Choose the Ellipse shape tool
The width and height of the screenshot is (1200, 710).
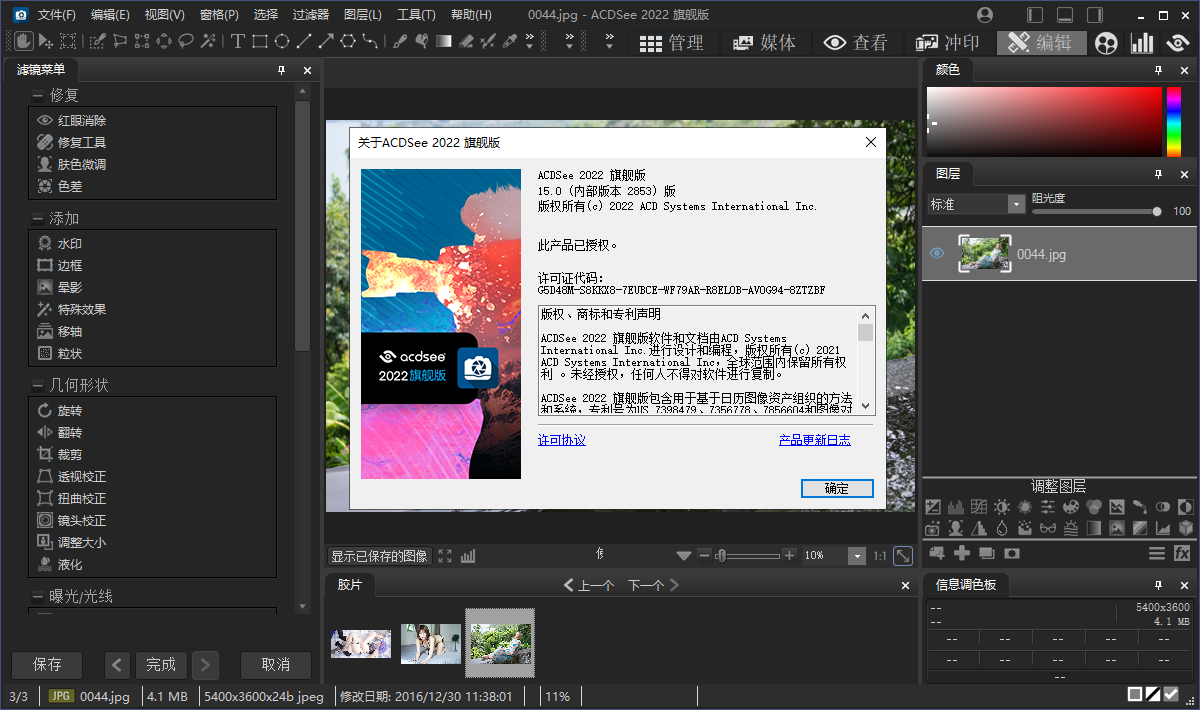(x=282, y=41)
